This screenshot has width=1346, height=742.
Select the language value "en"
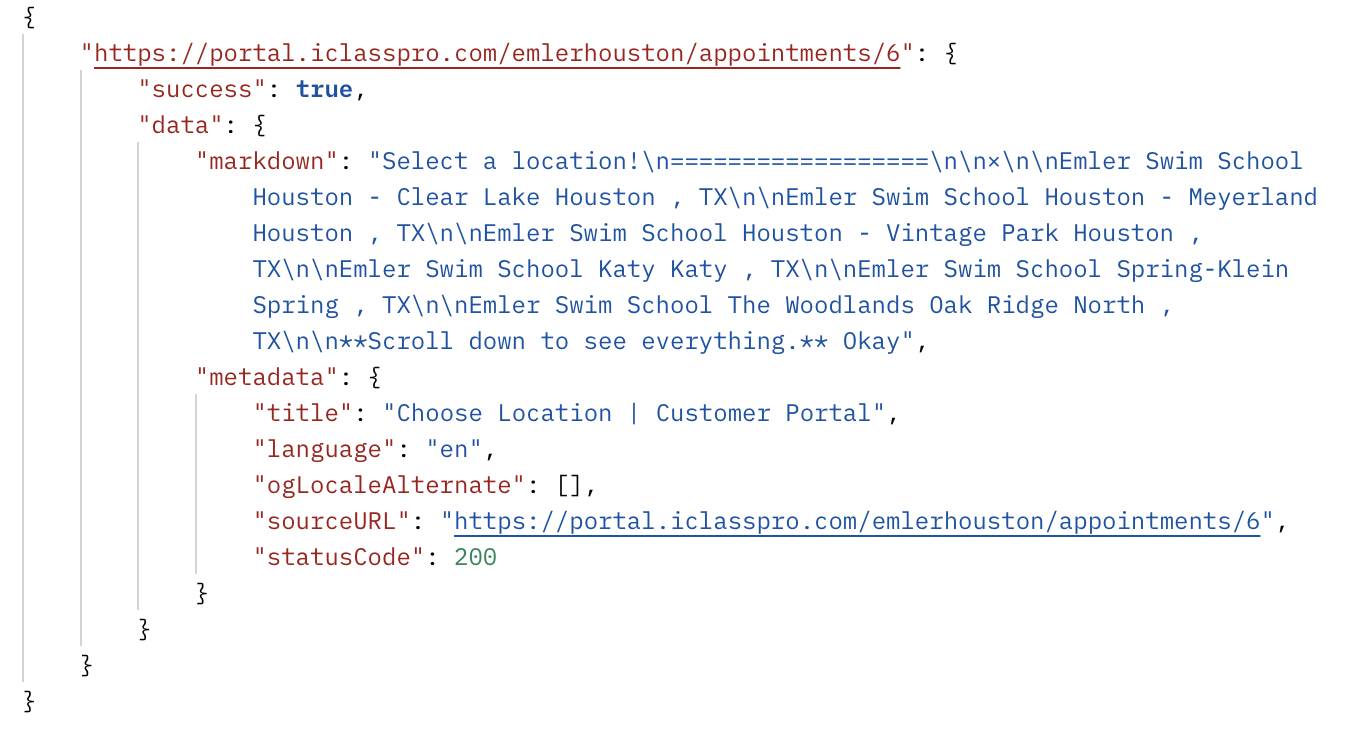point(455,450)
